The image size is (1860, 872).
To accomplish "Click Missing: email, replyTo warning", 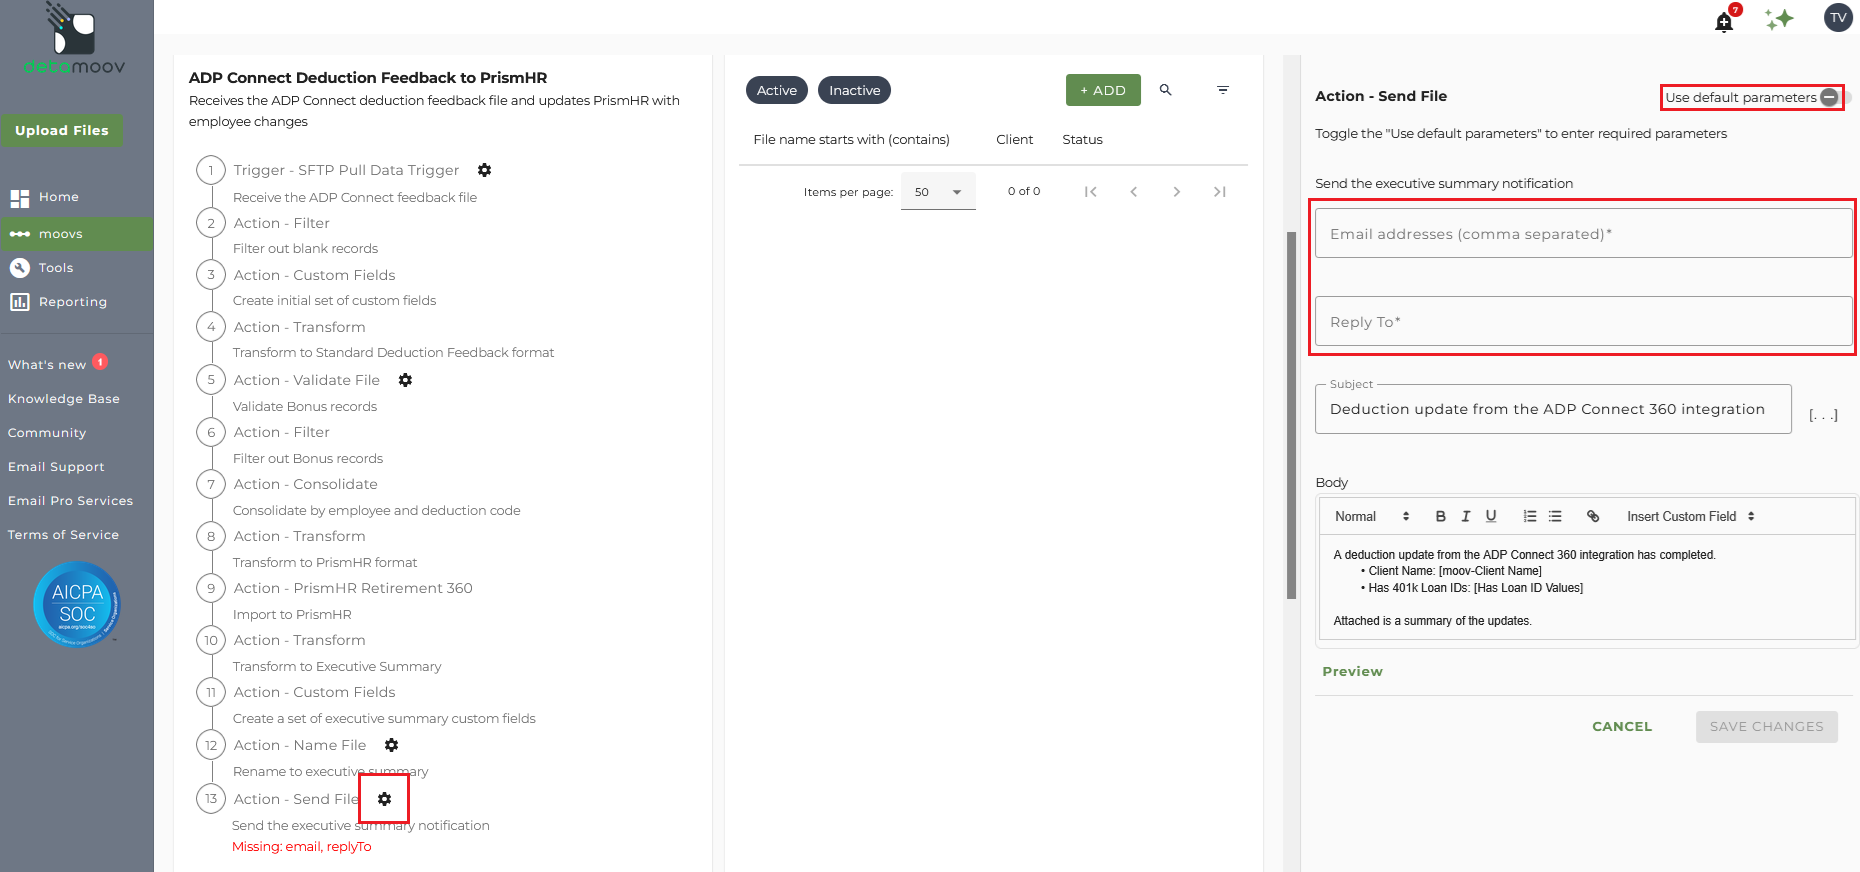I will click(301, 847).
